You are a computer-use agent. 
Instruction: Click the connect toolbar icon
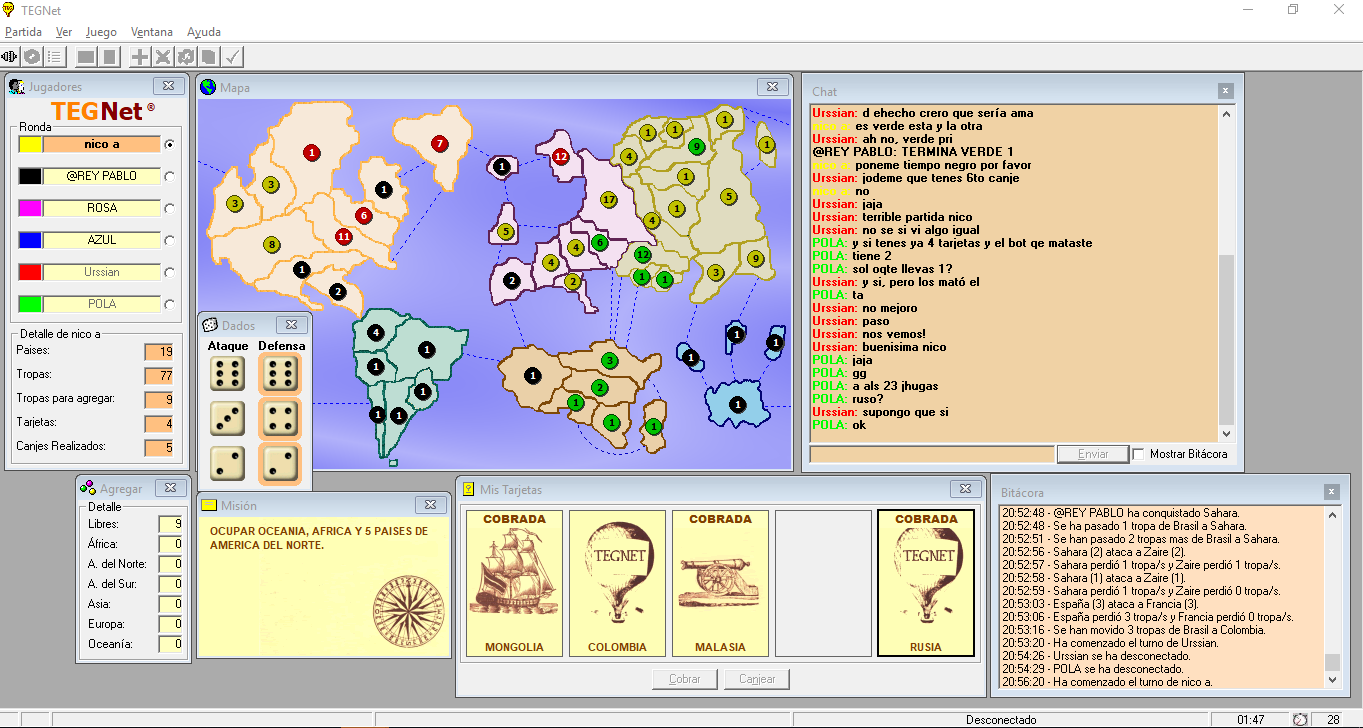tap(10, 57)
